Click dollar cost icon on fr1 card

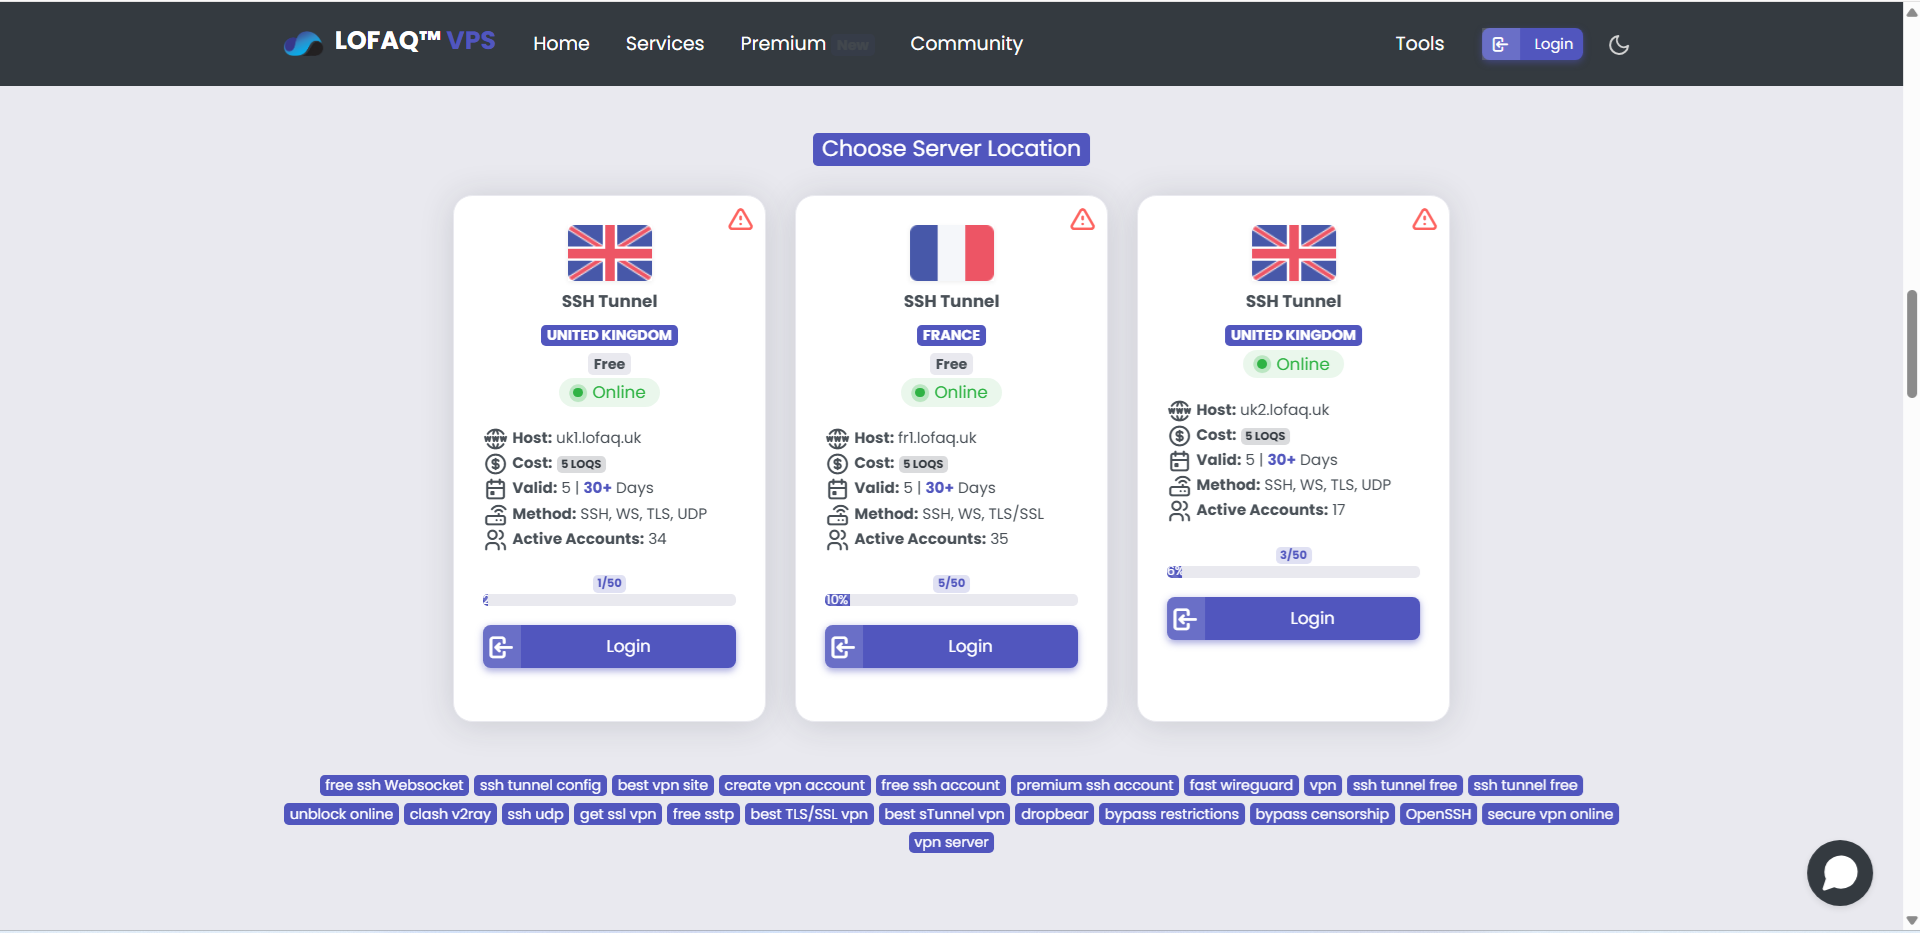click(837, 463)
